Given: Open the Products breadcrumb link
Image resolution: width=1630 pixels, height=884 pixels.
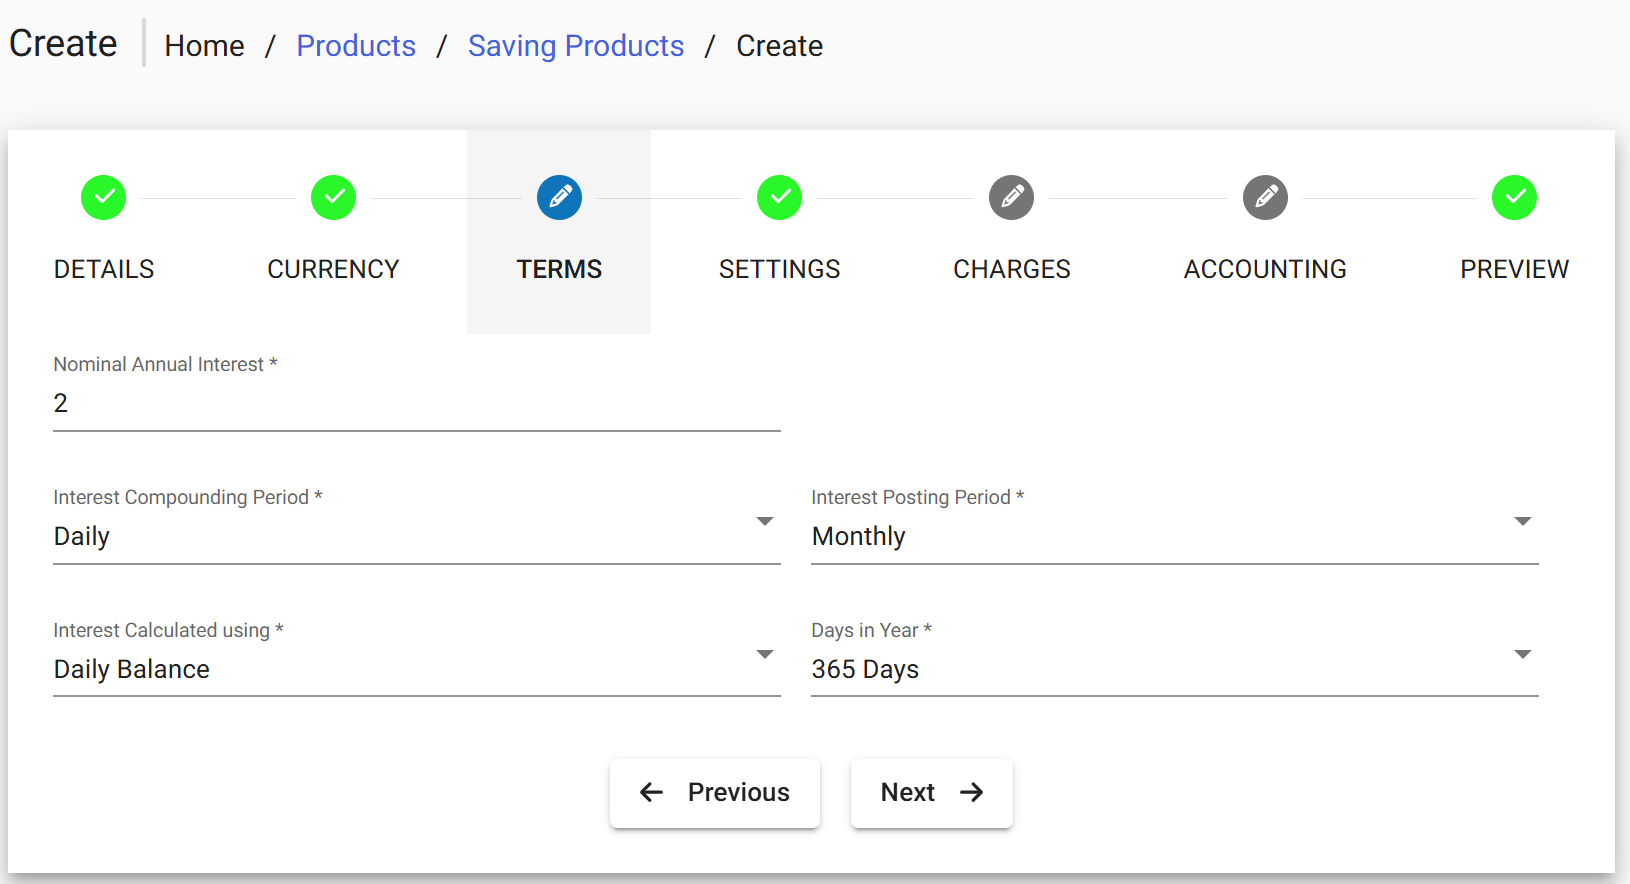Looking at the screenshot, I should 356,46.
